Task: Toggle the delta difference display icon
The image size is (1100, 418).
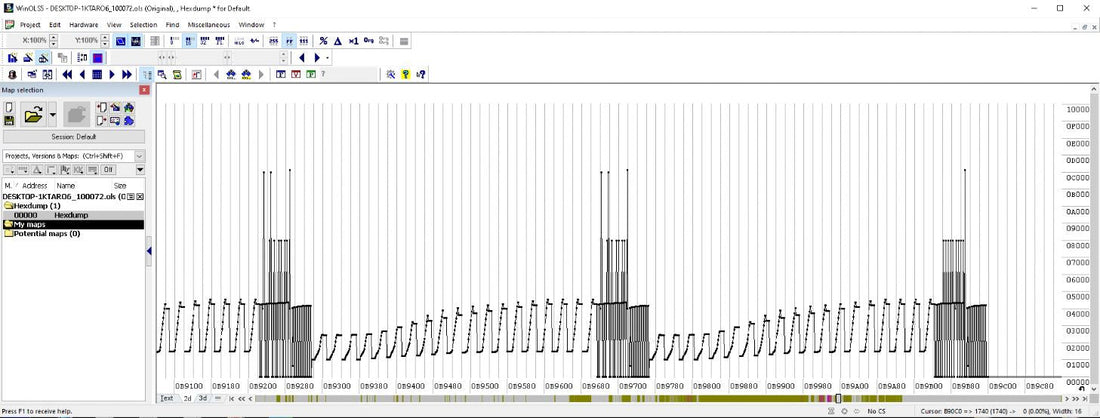Action: click(337, 41)
